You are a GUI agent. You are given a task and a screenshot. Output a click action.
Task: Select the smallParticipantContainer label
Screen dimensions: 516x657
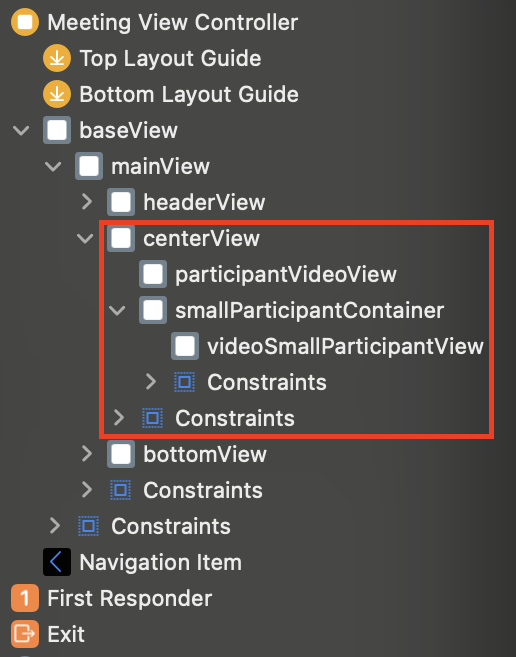pos(309,310)
